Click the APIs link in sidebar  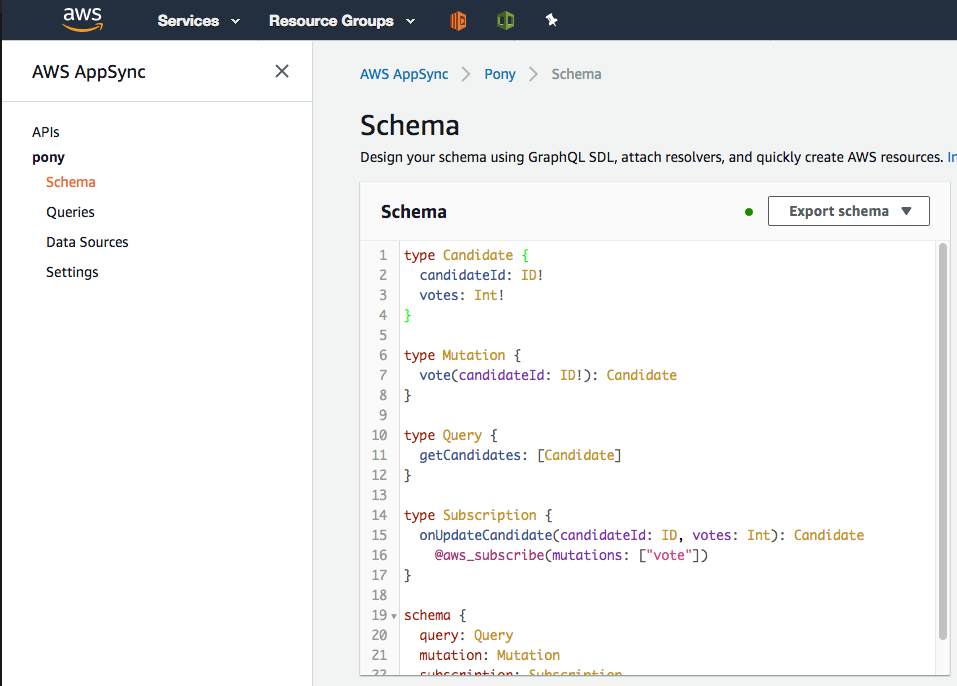click(46, 132)
